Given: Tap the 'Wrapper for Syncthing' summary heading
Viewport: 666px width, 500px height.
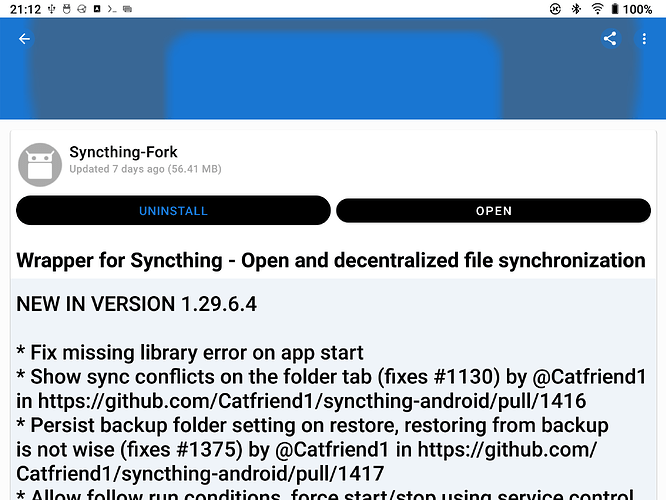Looking at the screenshot, I should [331, 260].
